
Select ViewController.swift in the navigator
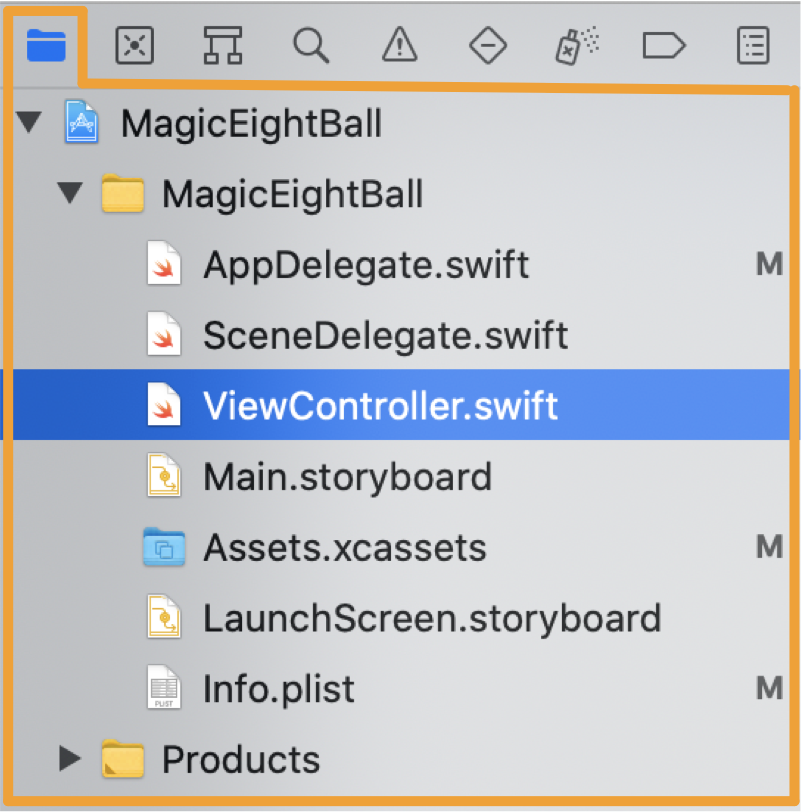tap(401, 405)
